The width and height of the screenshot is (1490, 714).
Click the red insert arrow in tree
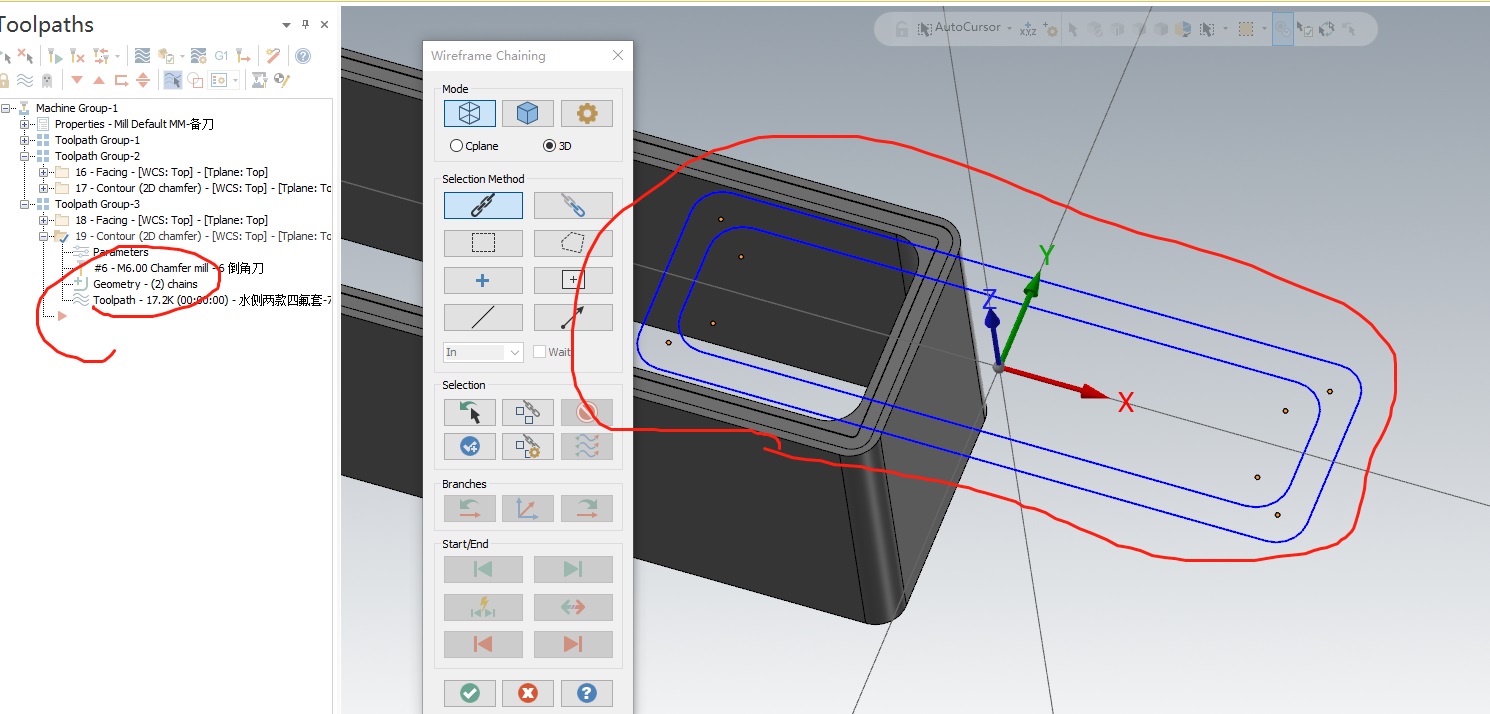(62, 316)
